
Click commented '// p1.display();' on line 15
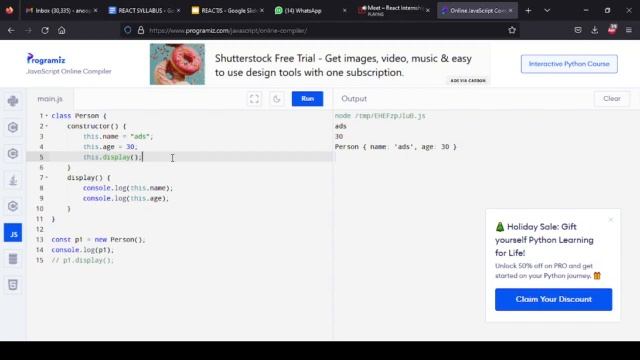tap(82, 260)
